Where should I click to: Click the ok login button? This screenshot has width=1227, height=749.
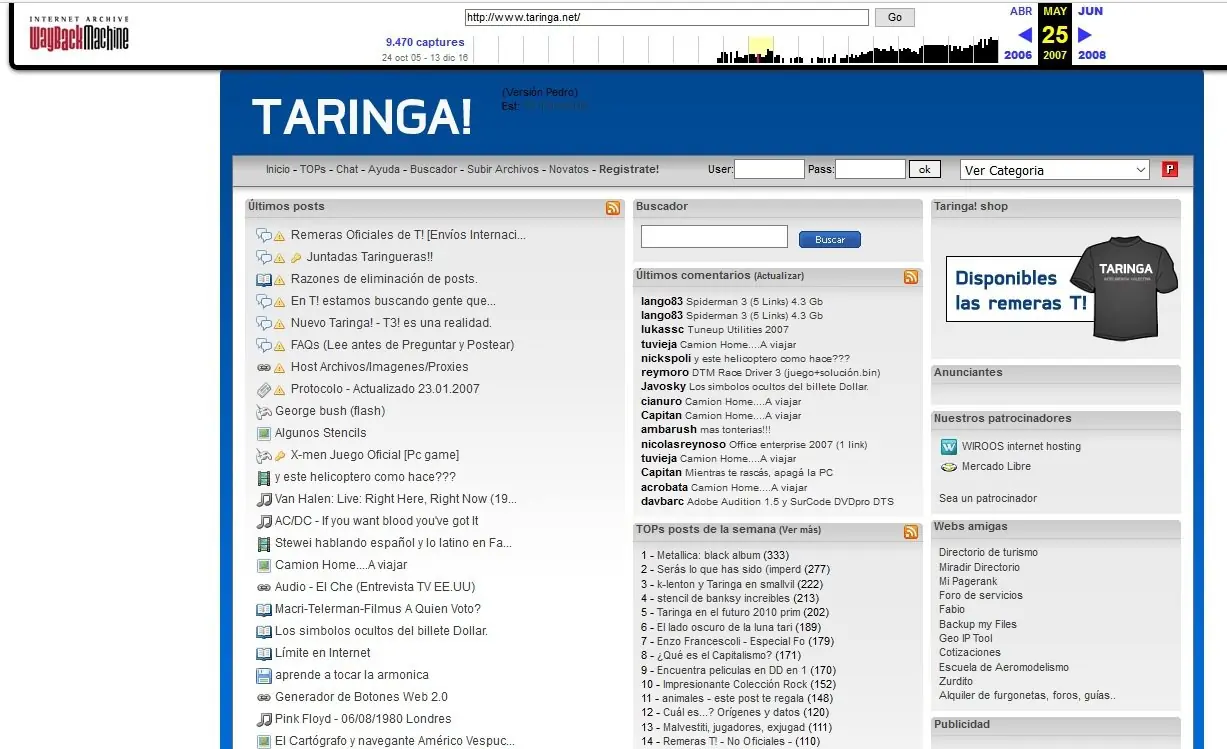click(925, 170)
